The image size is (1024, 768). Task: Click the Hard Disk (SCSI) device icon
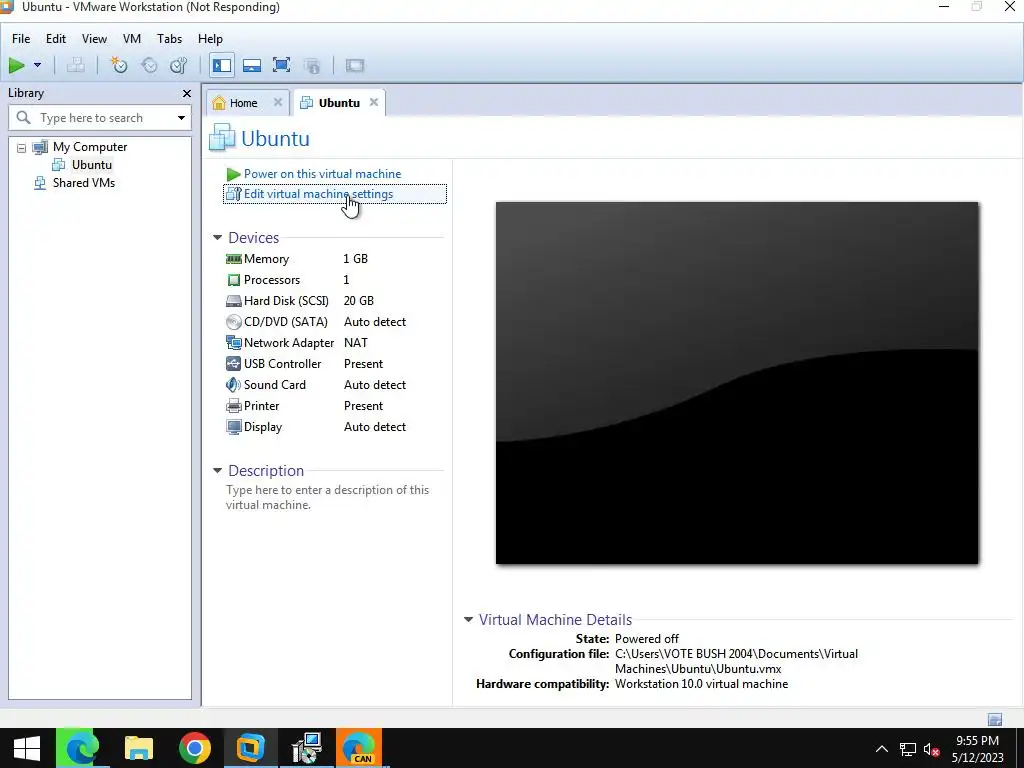(233, 301)
